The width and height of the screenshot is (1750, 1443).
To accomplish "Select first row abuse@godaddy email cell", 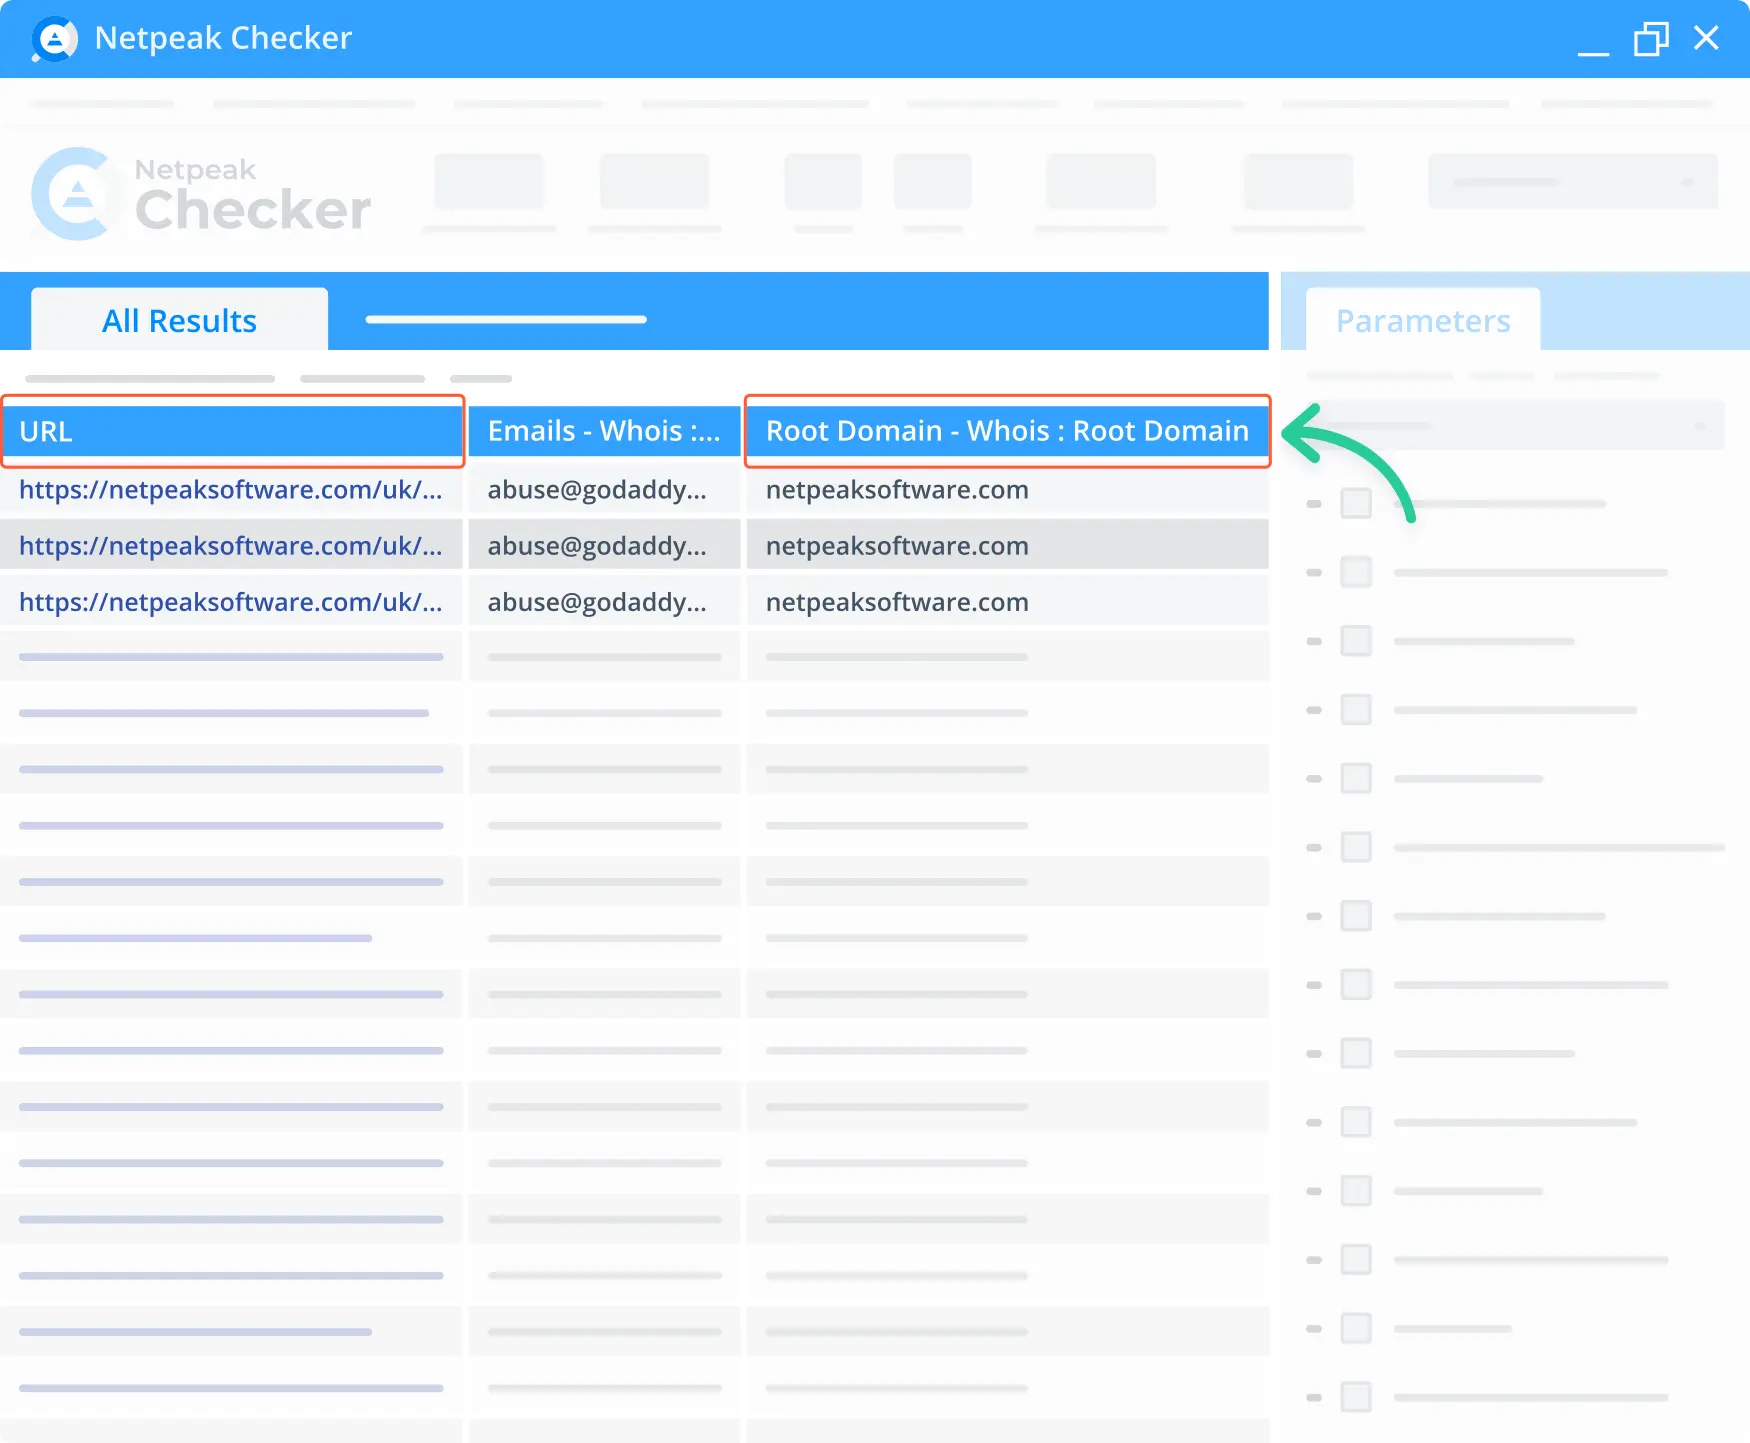I will coord(604,490).
